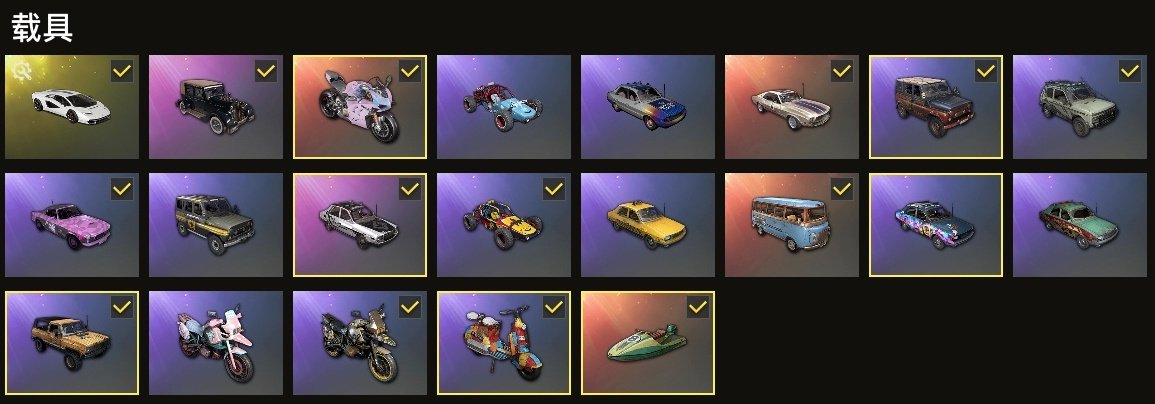Select the green speedboat skin
The width and height of the screenshot is (1155, 404).
[x=647, y=343]
